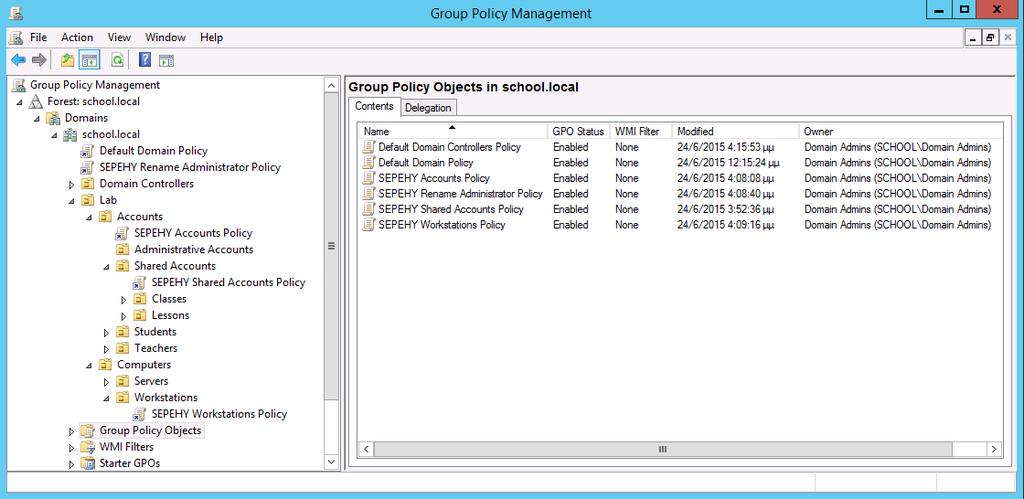1024x499 pixels.
Task: Open the Window menu
Action: pyautogui.click(x=165, y=37)
